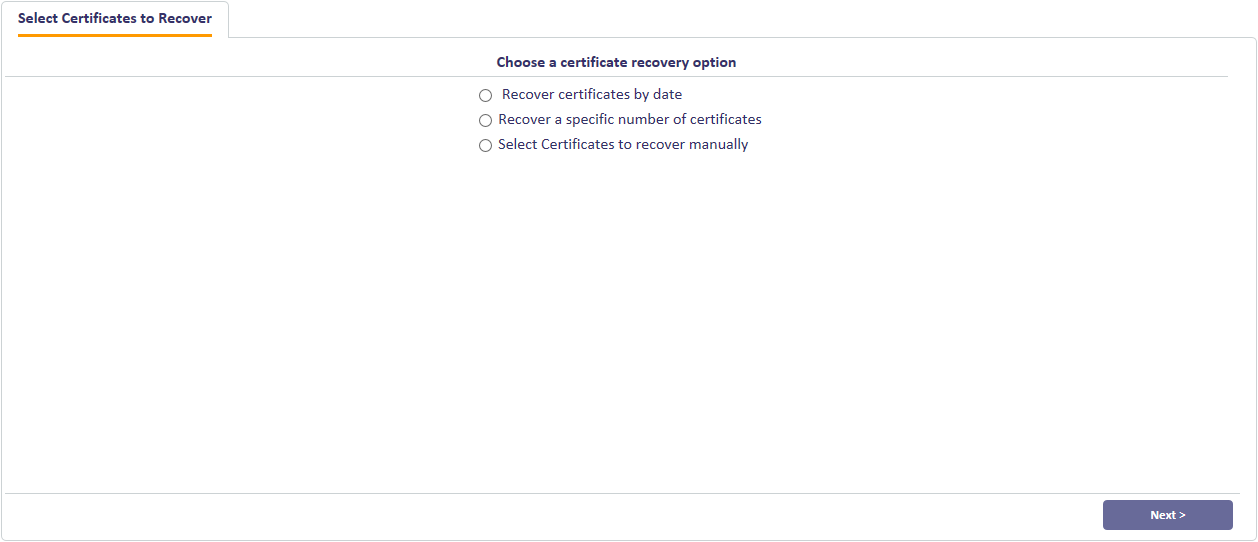This screenshot has height=542, width=1258.
Task: Click the word 'Choose' in the heading
Action: tap(520, 62)
